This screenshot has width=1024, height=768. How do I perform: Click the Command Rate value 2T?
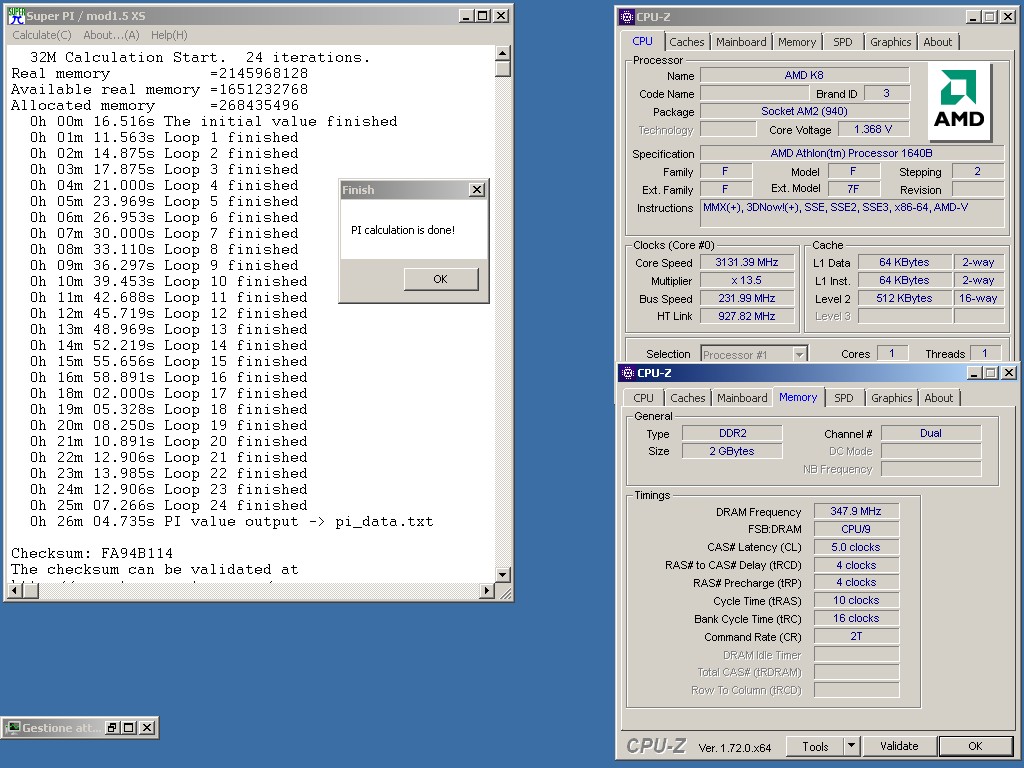[856, 637]
